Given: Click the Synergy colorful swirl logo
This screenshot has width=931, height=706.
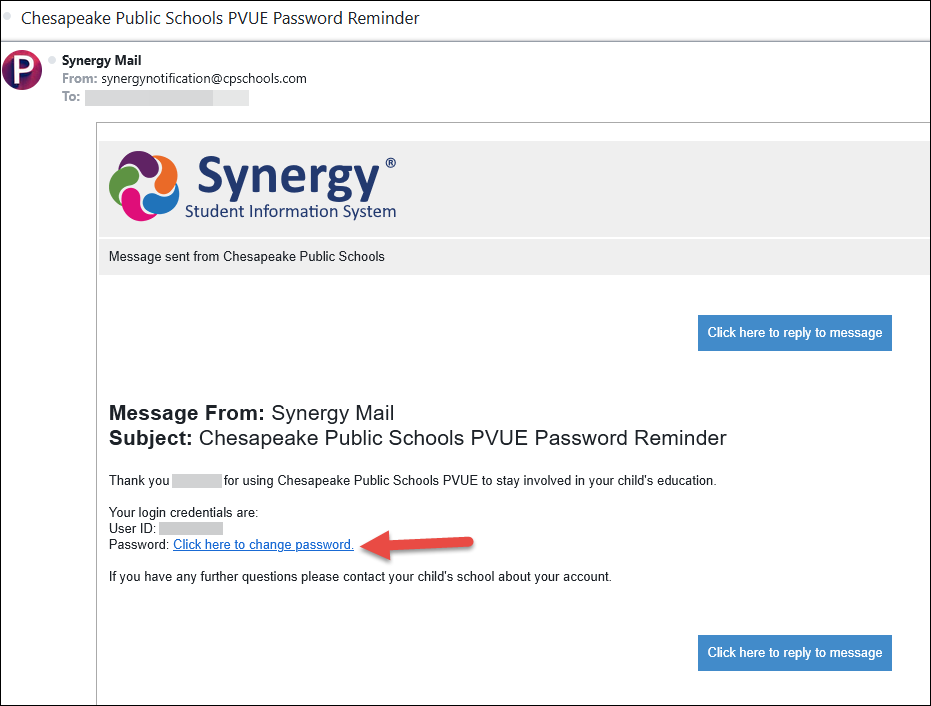Looking at the screenshot, I should pyautogui.click(x=144, y=186).
